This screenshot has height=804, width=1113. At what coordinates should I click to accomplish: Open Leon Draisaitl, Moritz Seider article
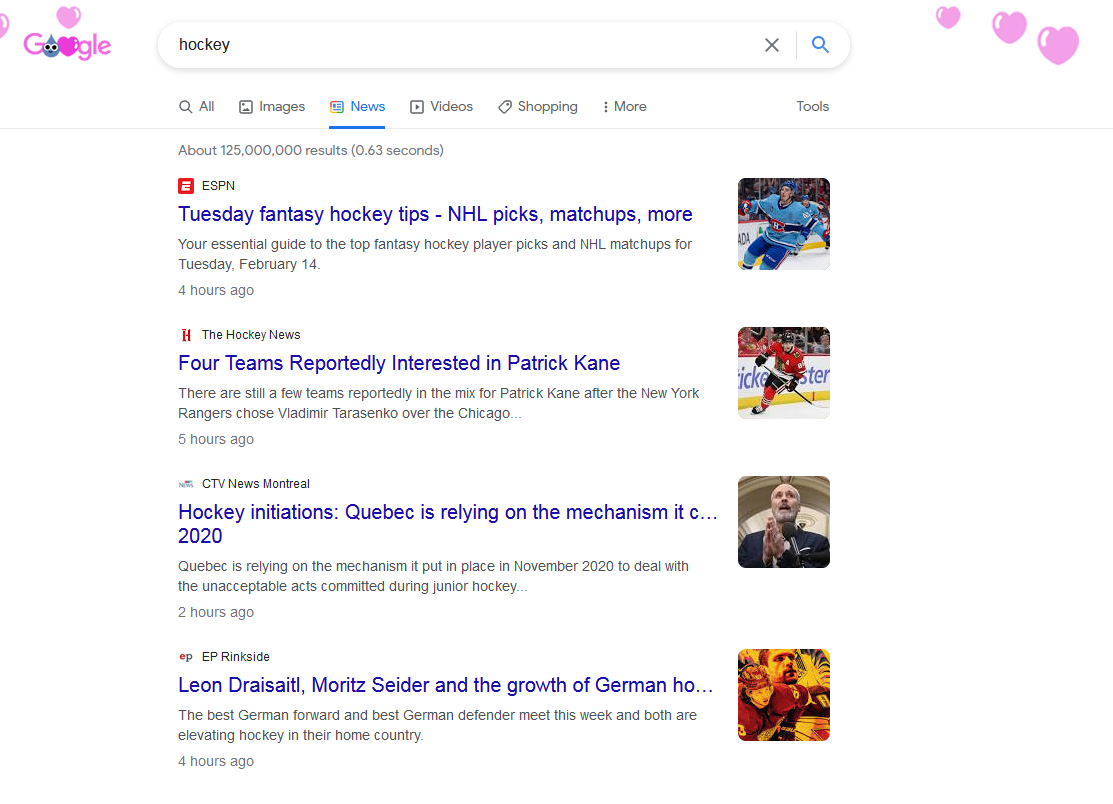pos(446,685)
